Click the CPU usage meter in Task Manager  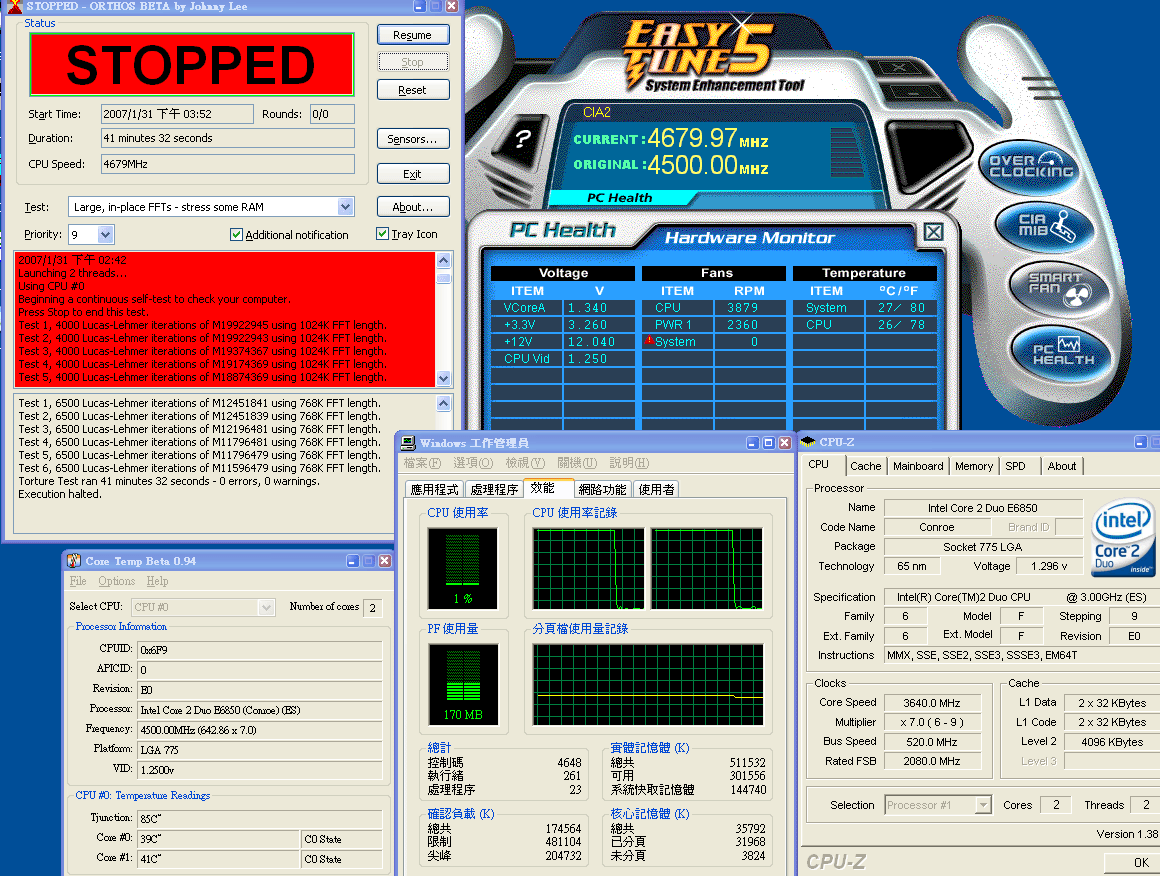462,567
